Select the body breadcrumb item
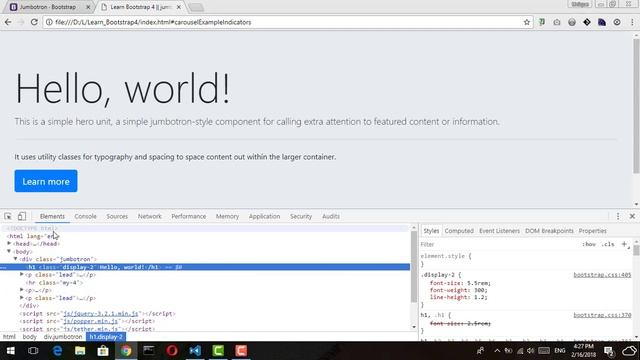 pyautogui.click(x=29, y=337)
